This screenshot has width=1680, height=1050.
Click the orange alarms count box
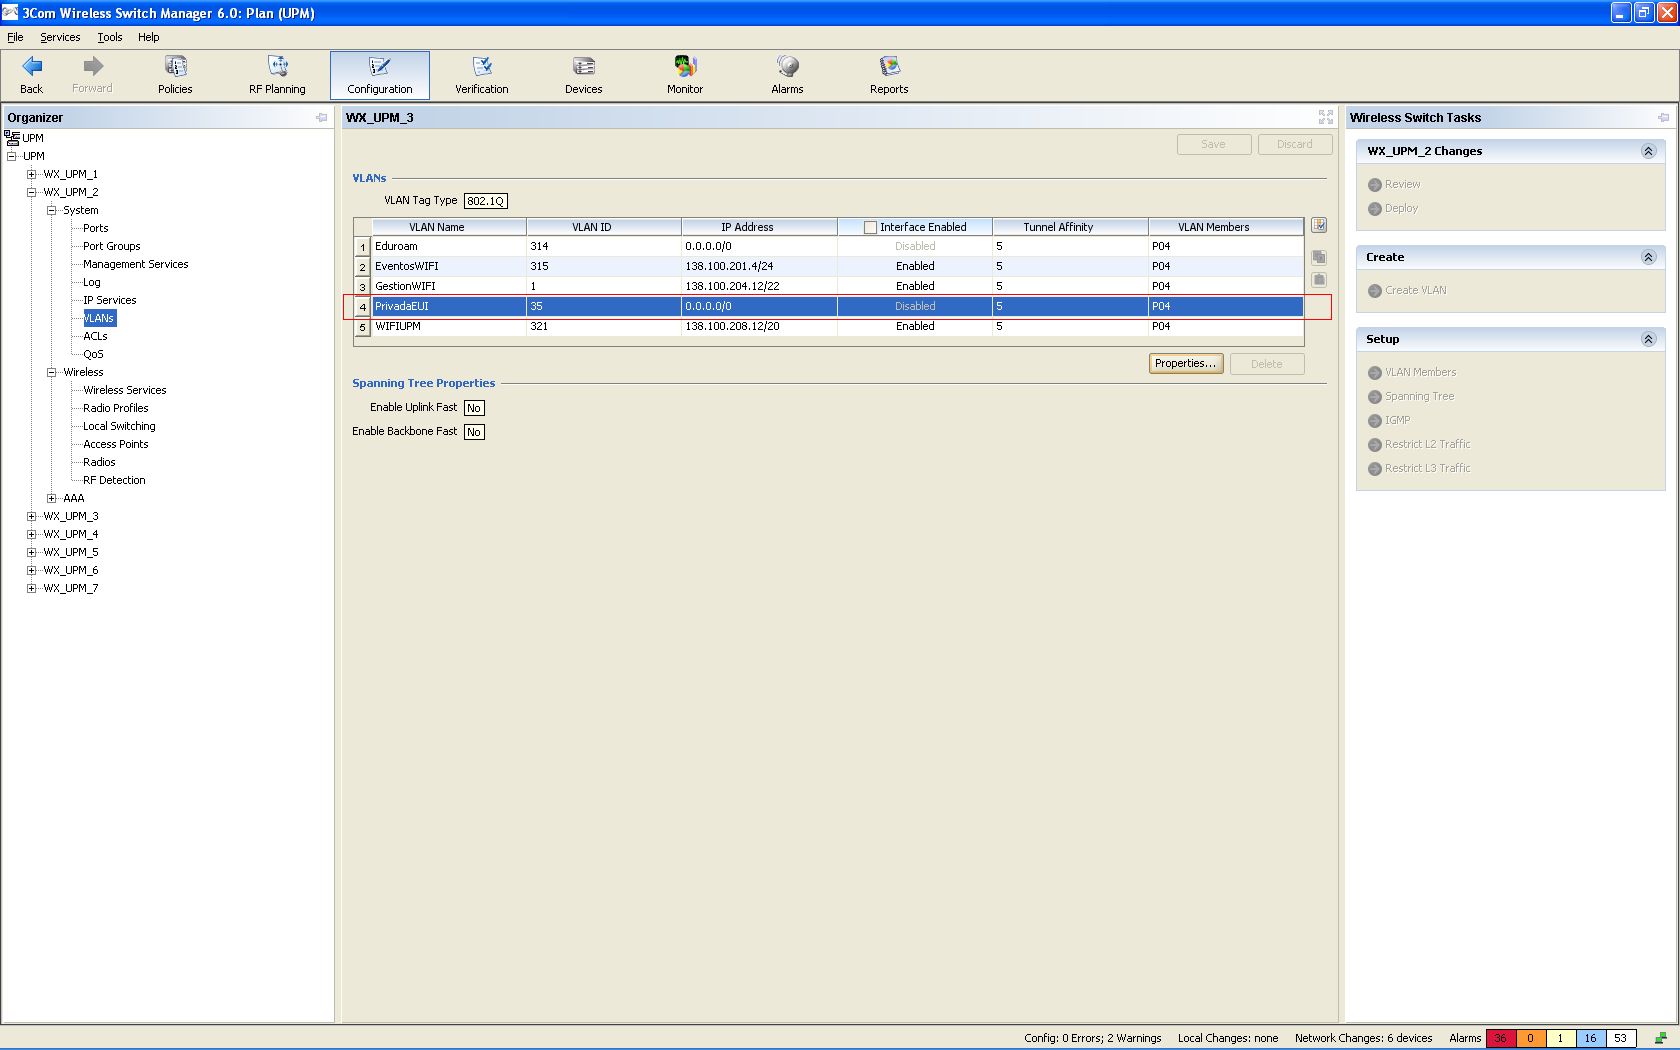tap(1530, 1038)
